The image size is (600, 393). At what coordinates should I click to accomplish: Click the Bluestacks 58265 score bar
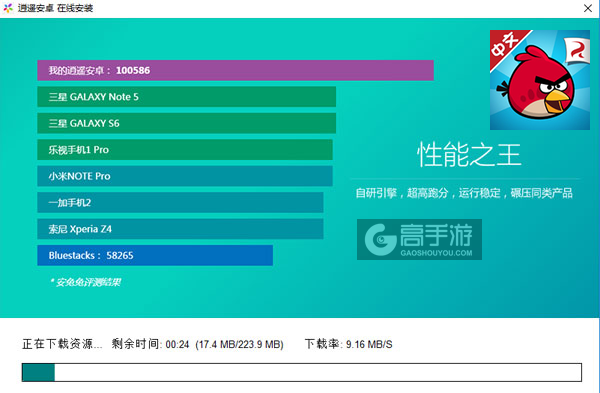click(x=155, y=255)
